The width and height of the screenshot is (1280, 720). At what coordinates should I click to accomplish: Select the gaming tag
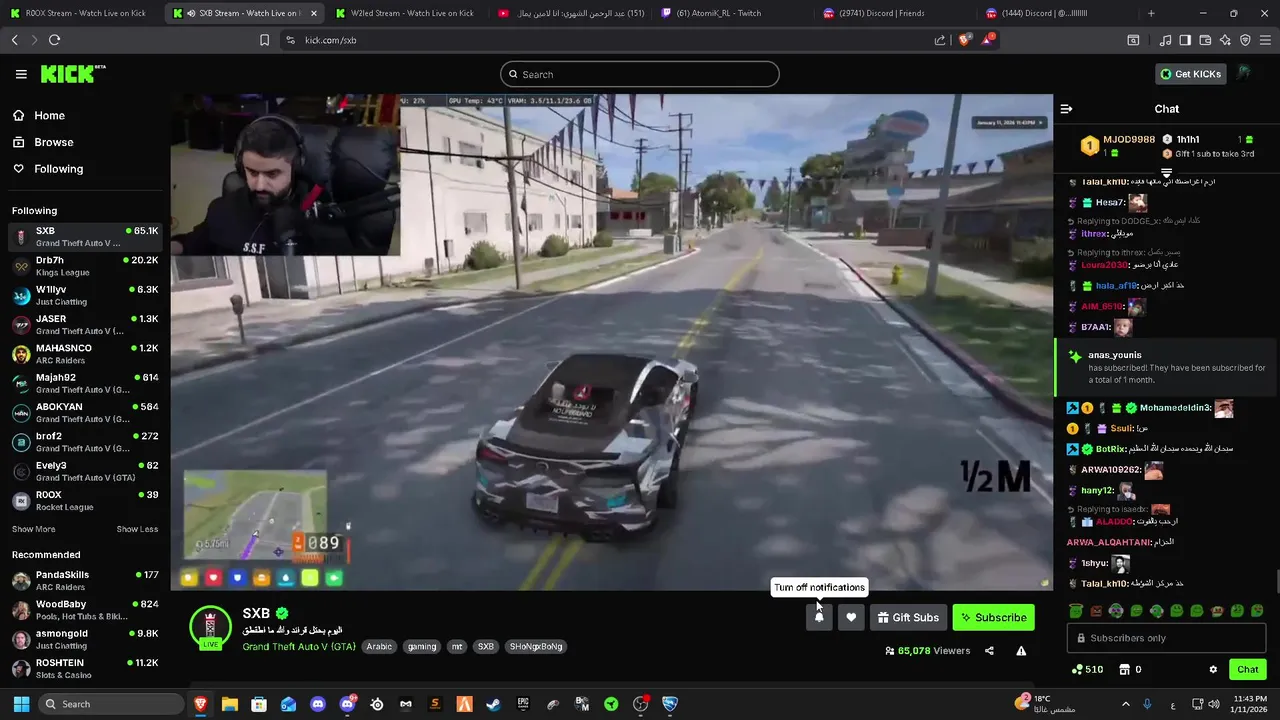click(x=422, y=647)
